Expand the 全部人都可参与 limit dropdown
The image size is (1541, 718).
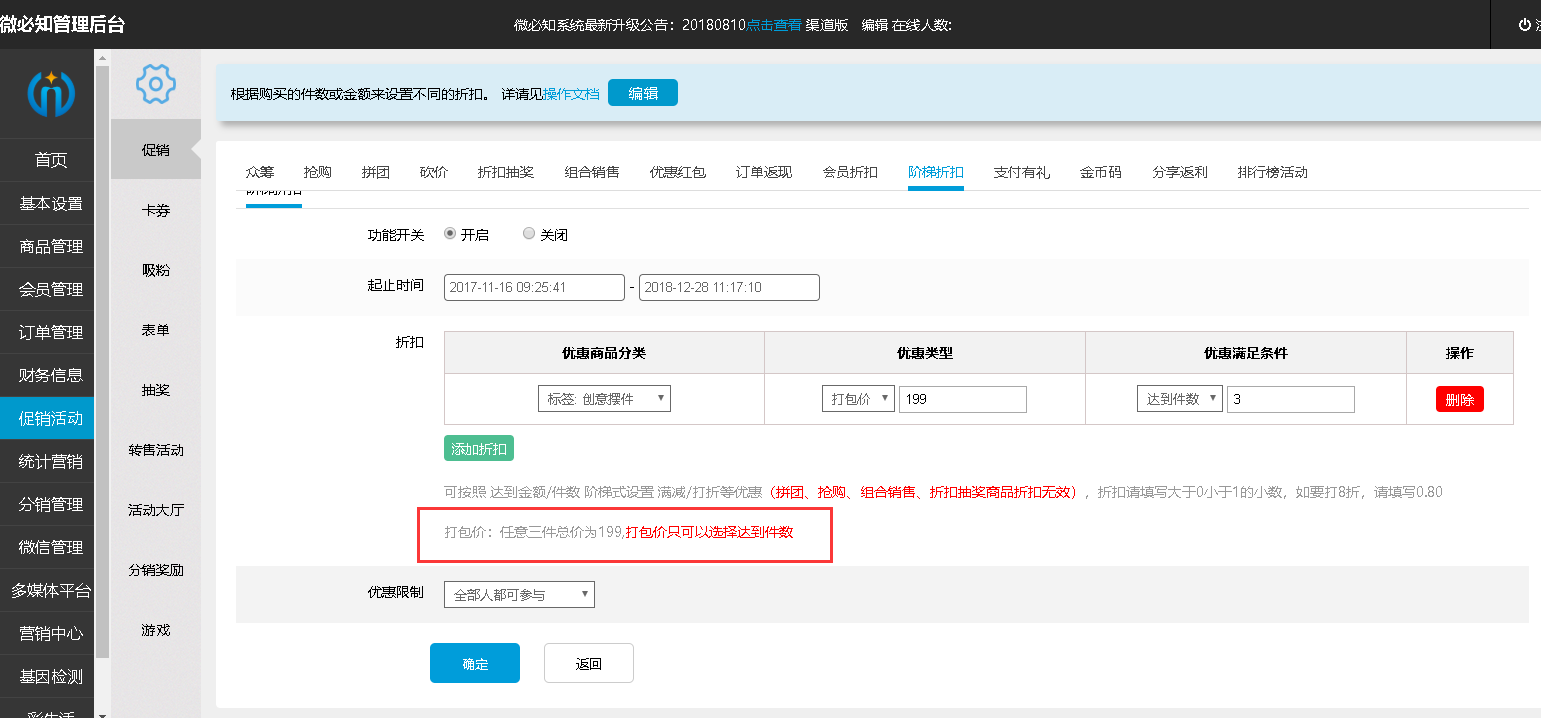point(519,595)
